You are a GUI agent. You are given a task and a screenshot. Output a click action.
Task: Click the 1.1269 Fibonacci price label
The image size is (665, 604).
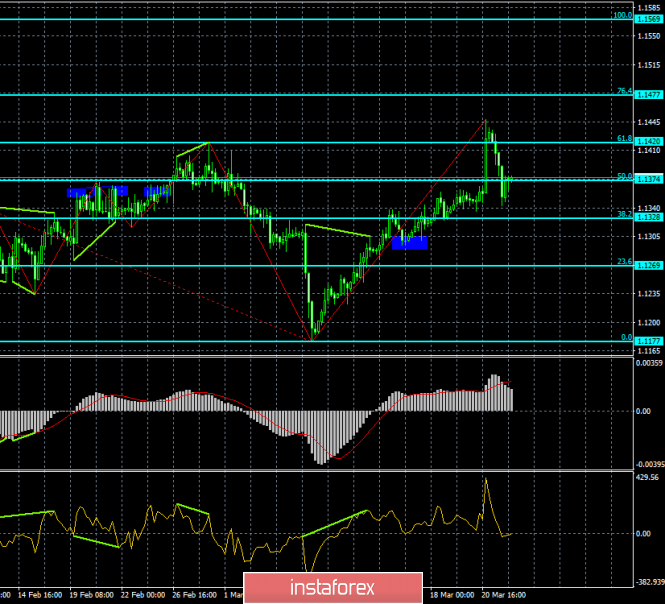tap(649, 265)
